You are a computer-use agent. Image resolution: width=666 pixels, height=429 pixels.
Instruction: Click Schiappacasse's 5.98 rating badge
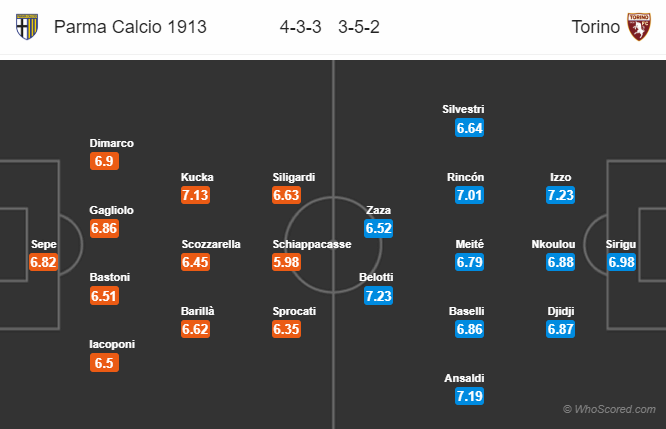click(x=286, y=262)
